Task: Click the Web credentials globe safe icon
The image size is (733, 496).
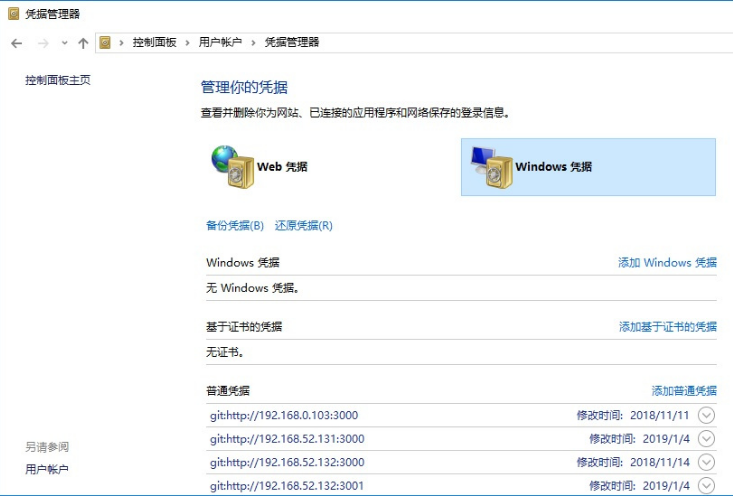Action: click(x=232, y=167)
